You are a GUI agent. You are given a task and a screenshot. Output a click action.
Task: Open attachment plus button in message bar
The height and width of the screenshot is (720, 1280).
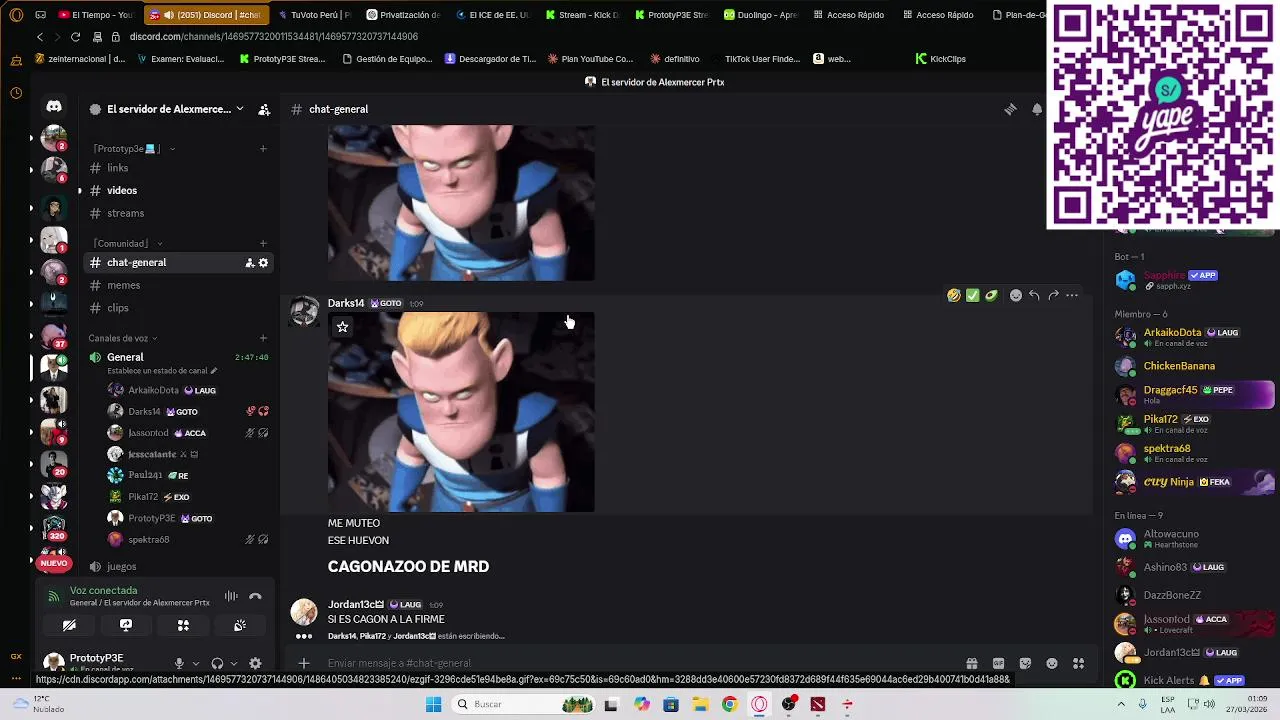pyautogui.click(x=304, y=662)
